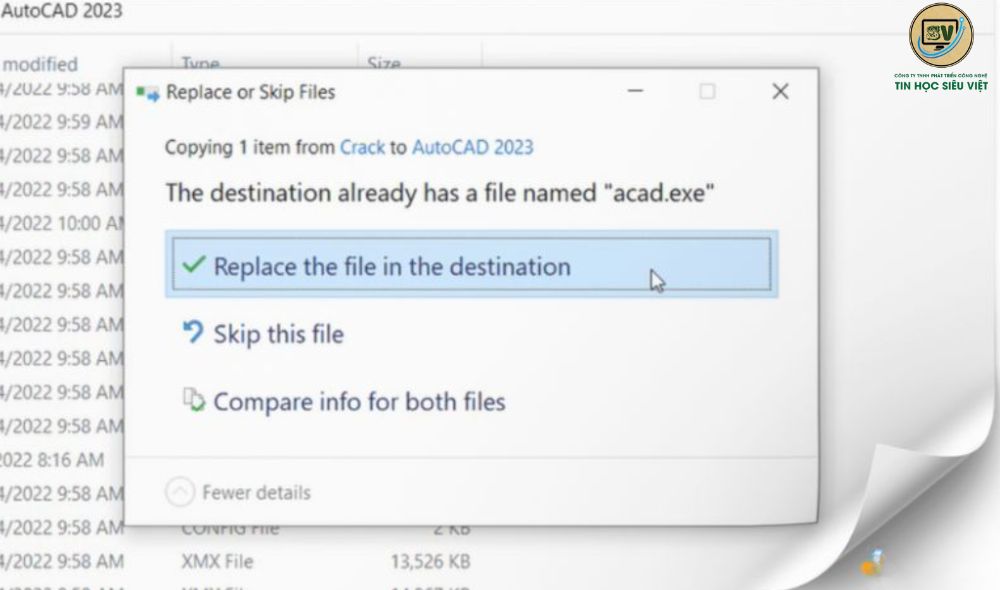Choose Replace the file in the destination
The height and width of the screenshot is (590, 1000).
(x=471, y=265)
